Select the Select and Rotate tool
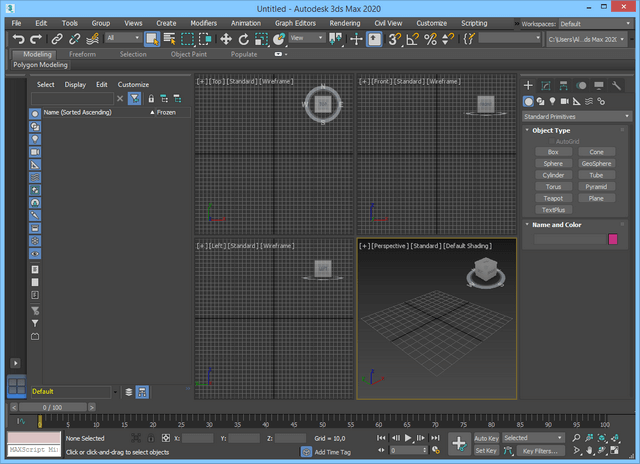Viewport: 640px width, 464px height. [243, 39]
